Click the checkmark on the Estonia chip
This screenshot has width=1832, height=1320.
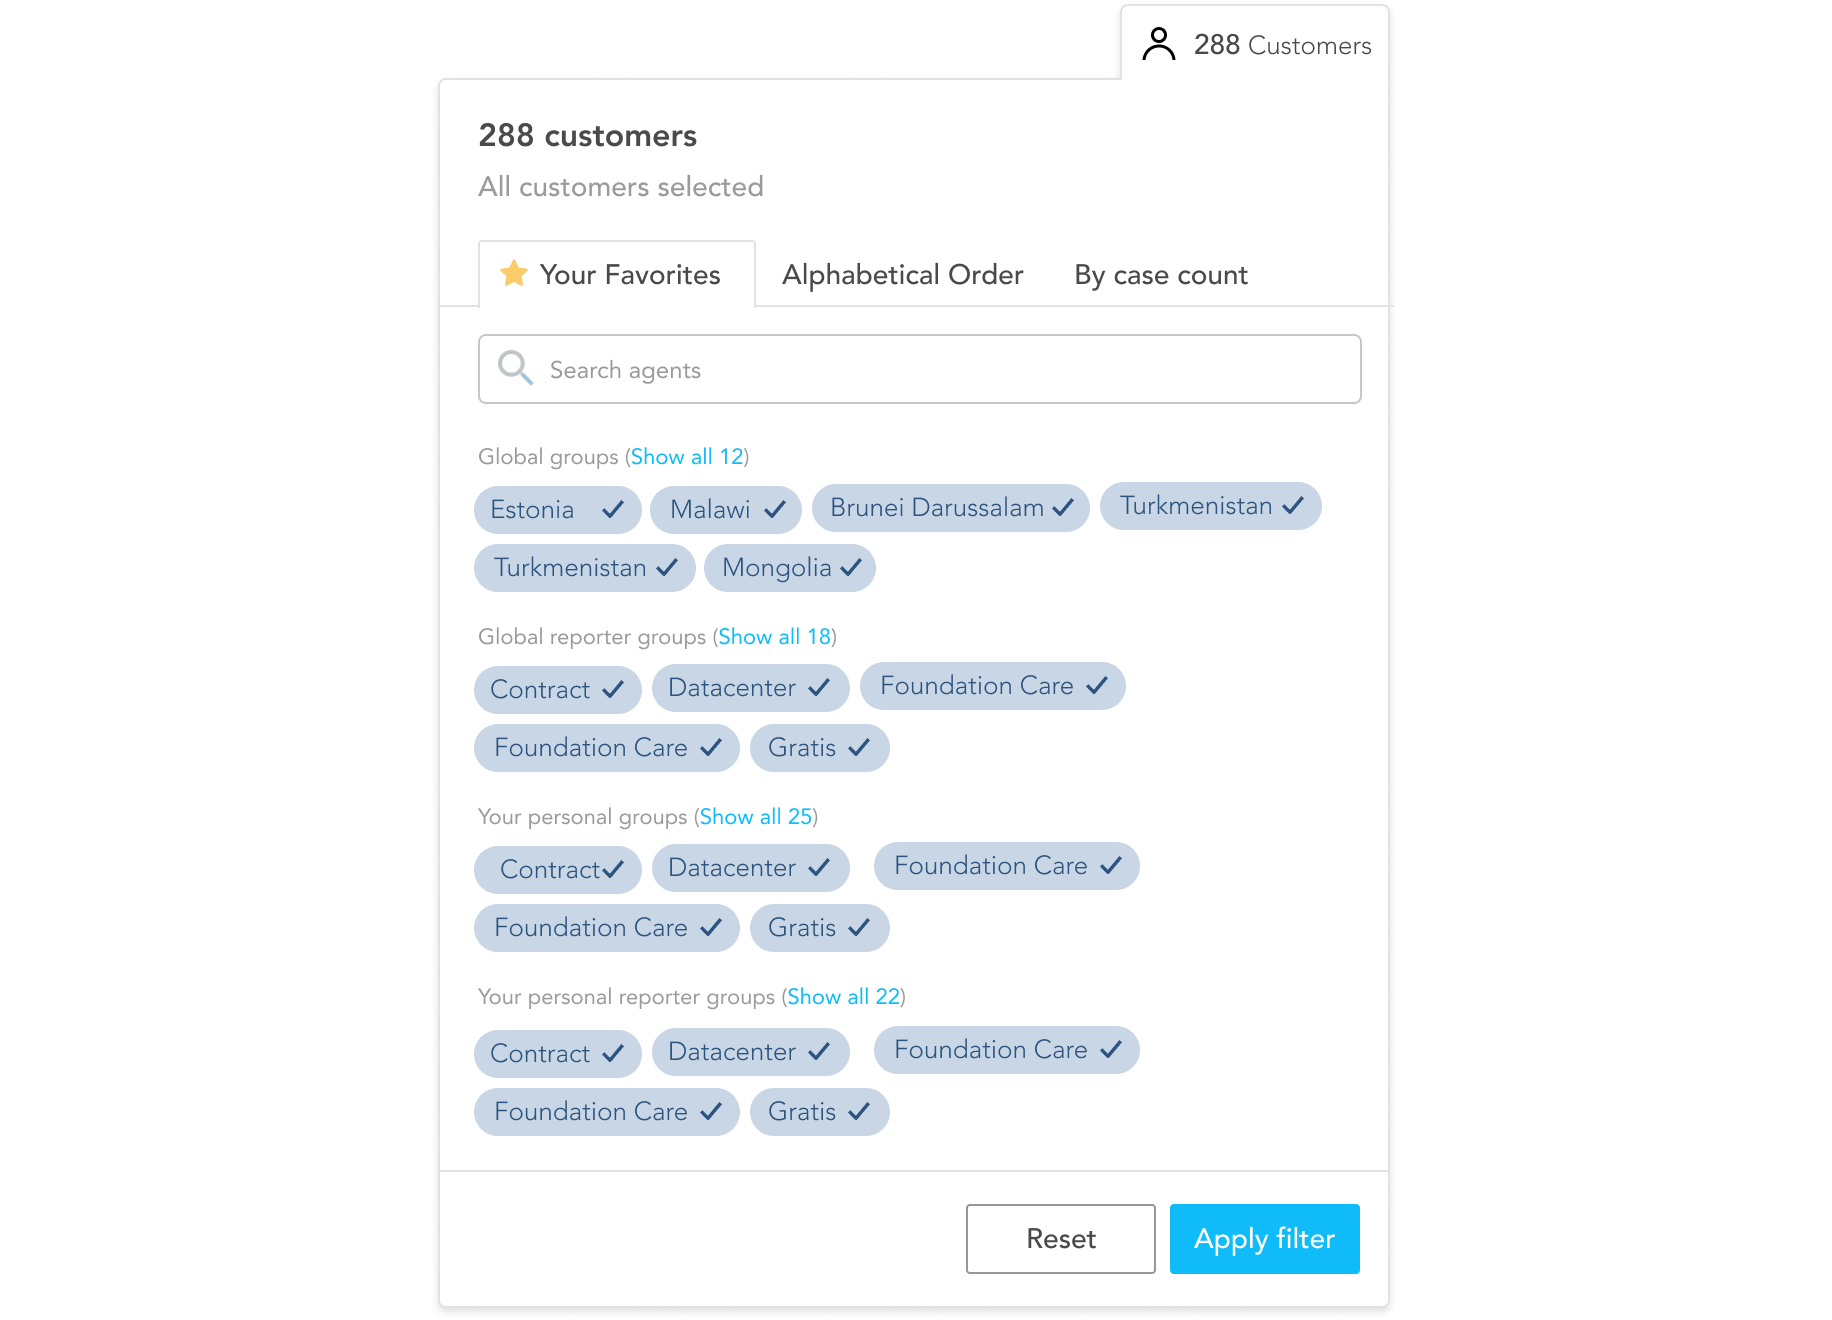pyautogui.click(x=613, y=510)
